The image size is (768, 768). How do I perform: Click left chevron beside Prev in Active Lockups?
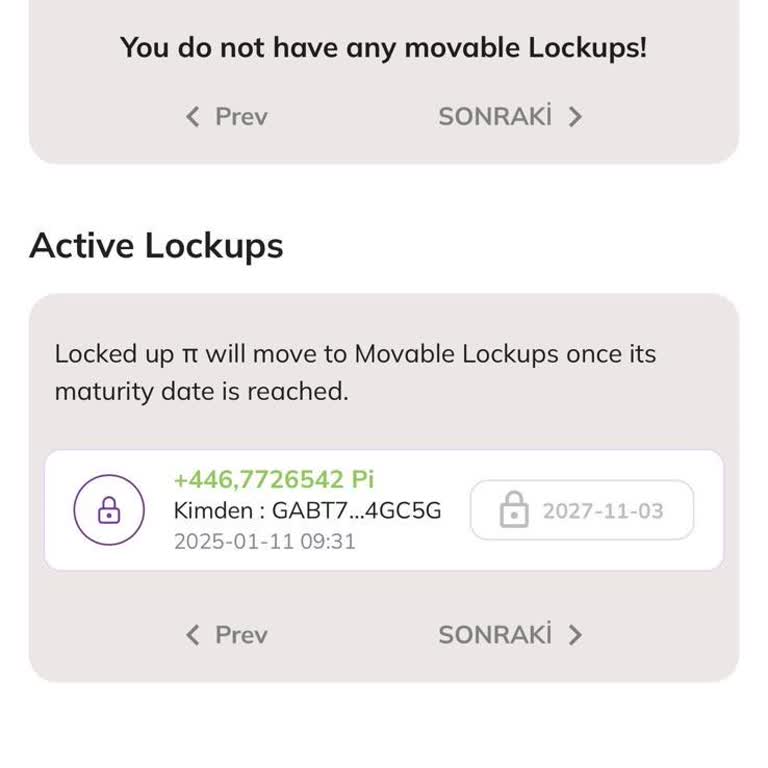click(193, 635)
